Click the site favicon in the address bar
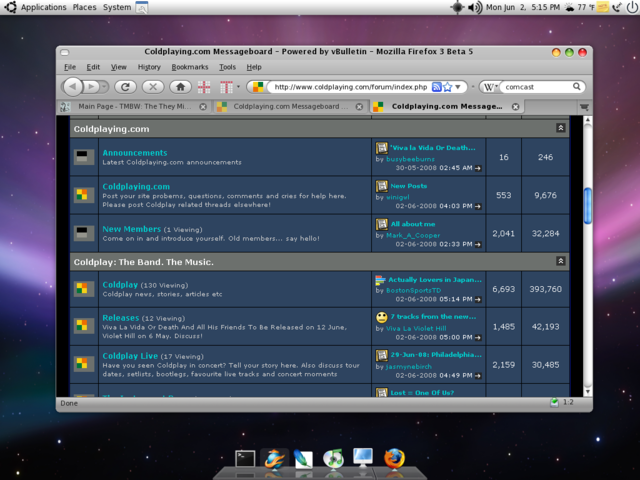Image resolution: width=640 pixels, height=480 pixels. 258,87
